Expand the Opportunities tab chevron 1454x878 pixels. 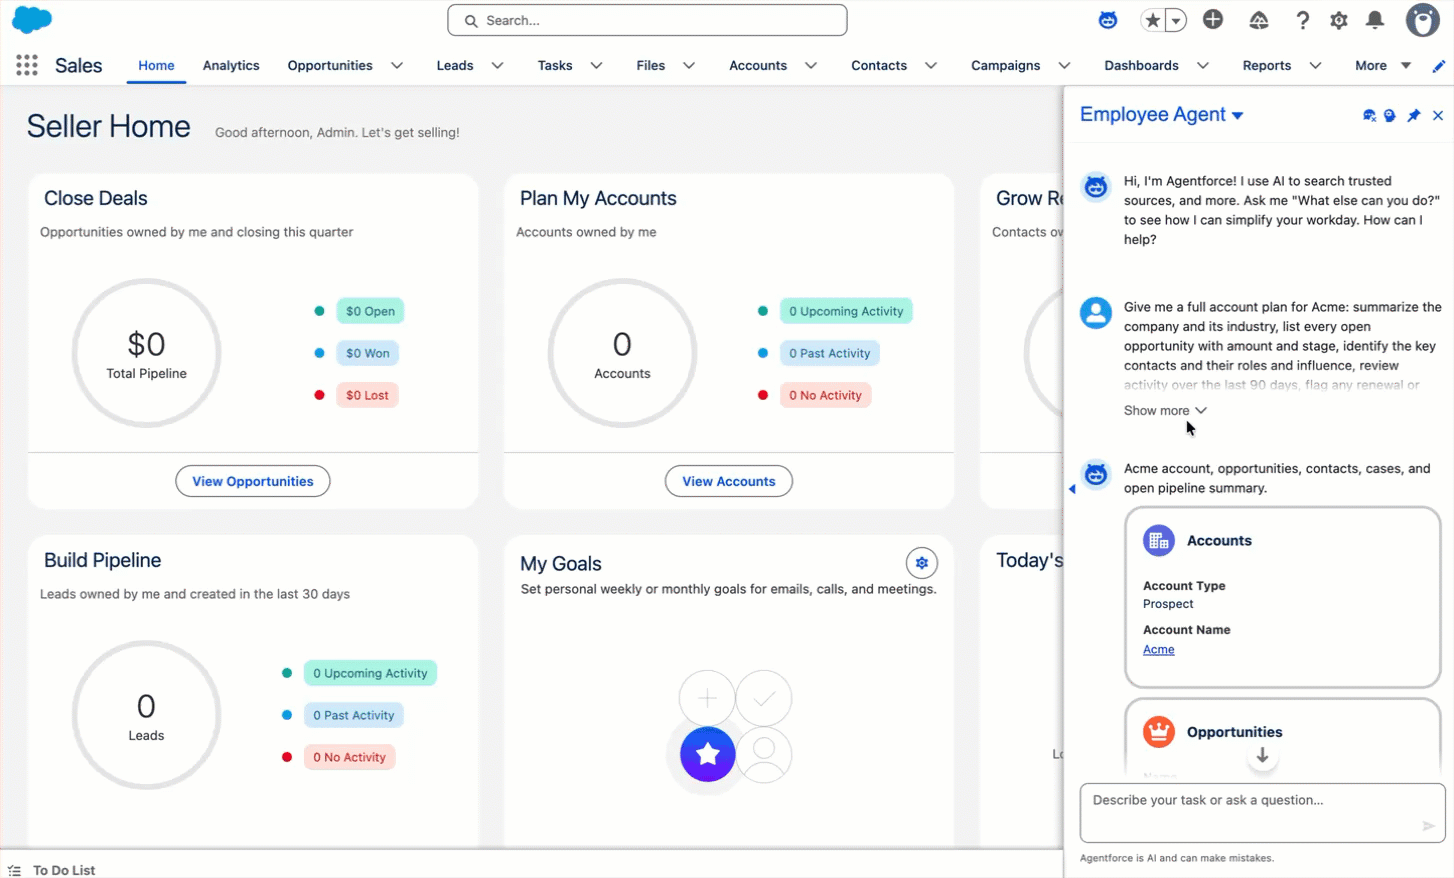(397, 66)
